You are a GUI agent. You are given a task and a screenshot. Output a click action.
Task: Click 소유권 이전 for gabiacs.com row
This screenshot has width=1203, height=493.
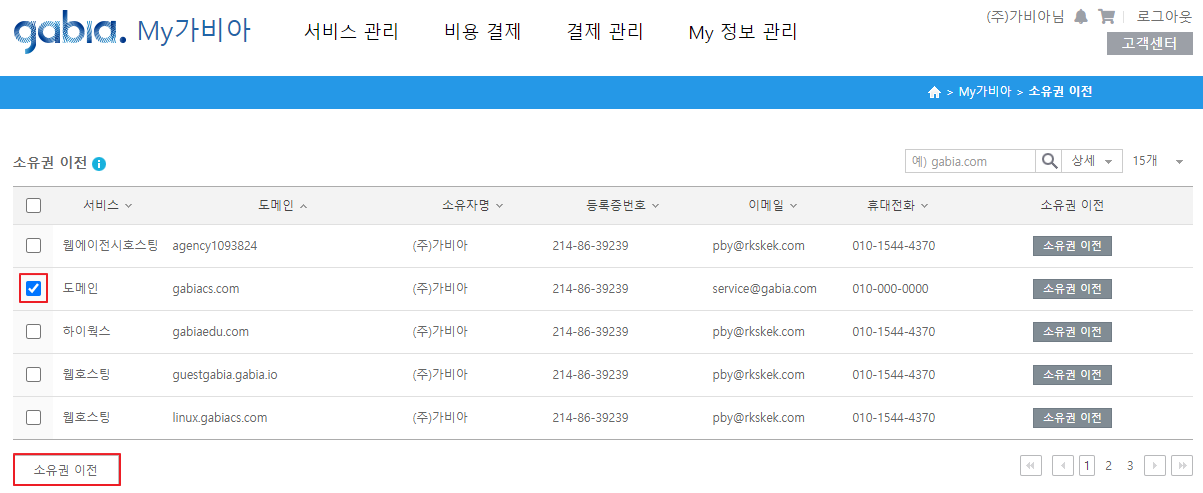pyautogui.click(x=1072, y=289)
